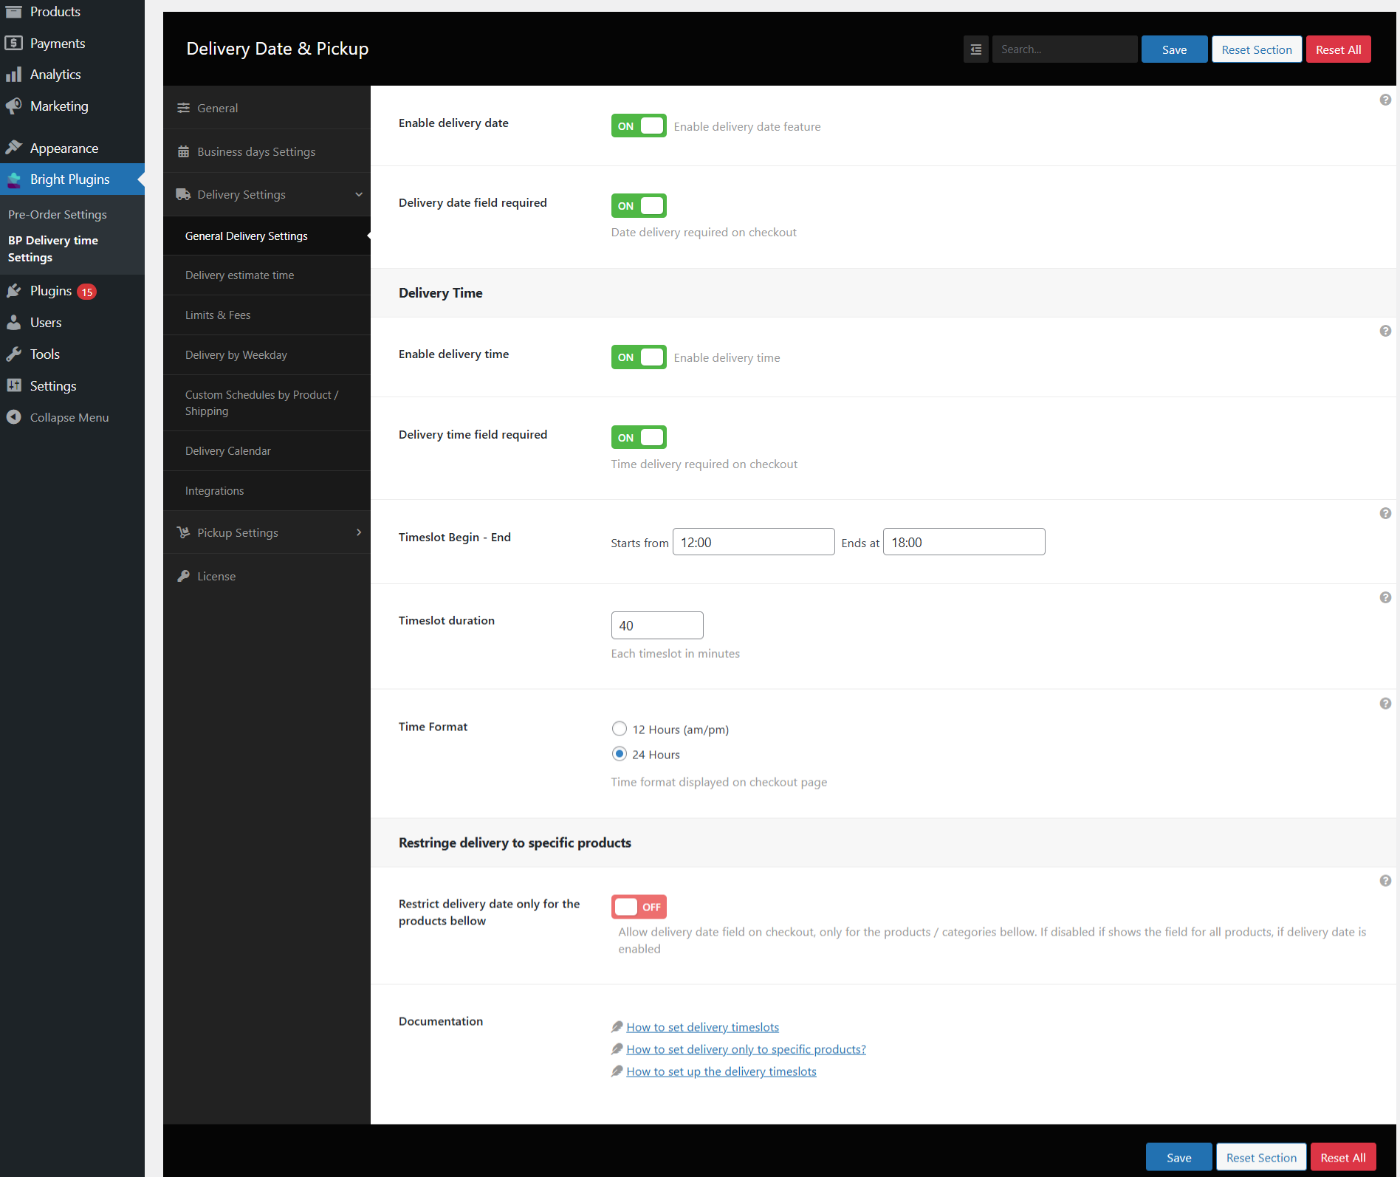The image size is (1400, 1177).
Task: Disable the Delivery time field required switch
Action: pyautogui.click(x=638, y=437)
